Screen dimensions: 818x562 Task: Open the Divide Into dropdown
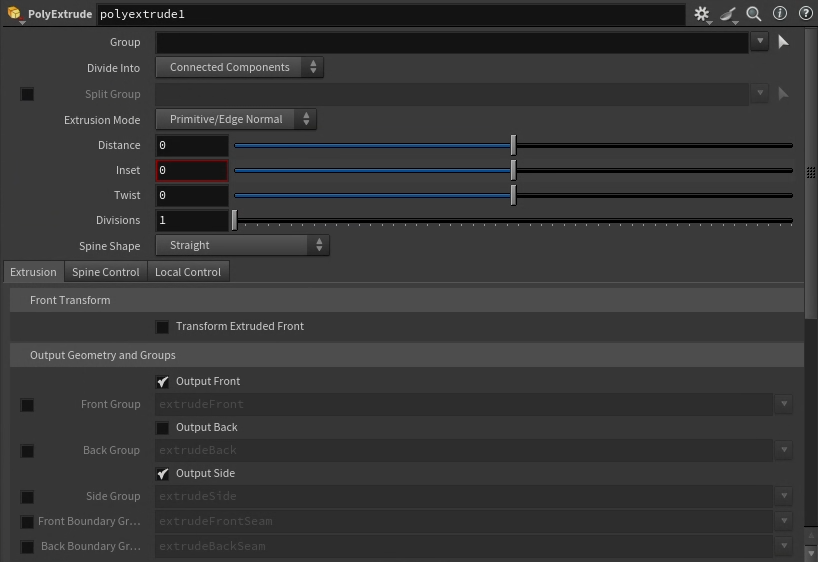239,67
